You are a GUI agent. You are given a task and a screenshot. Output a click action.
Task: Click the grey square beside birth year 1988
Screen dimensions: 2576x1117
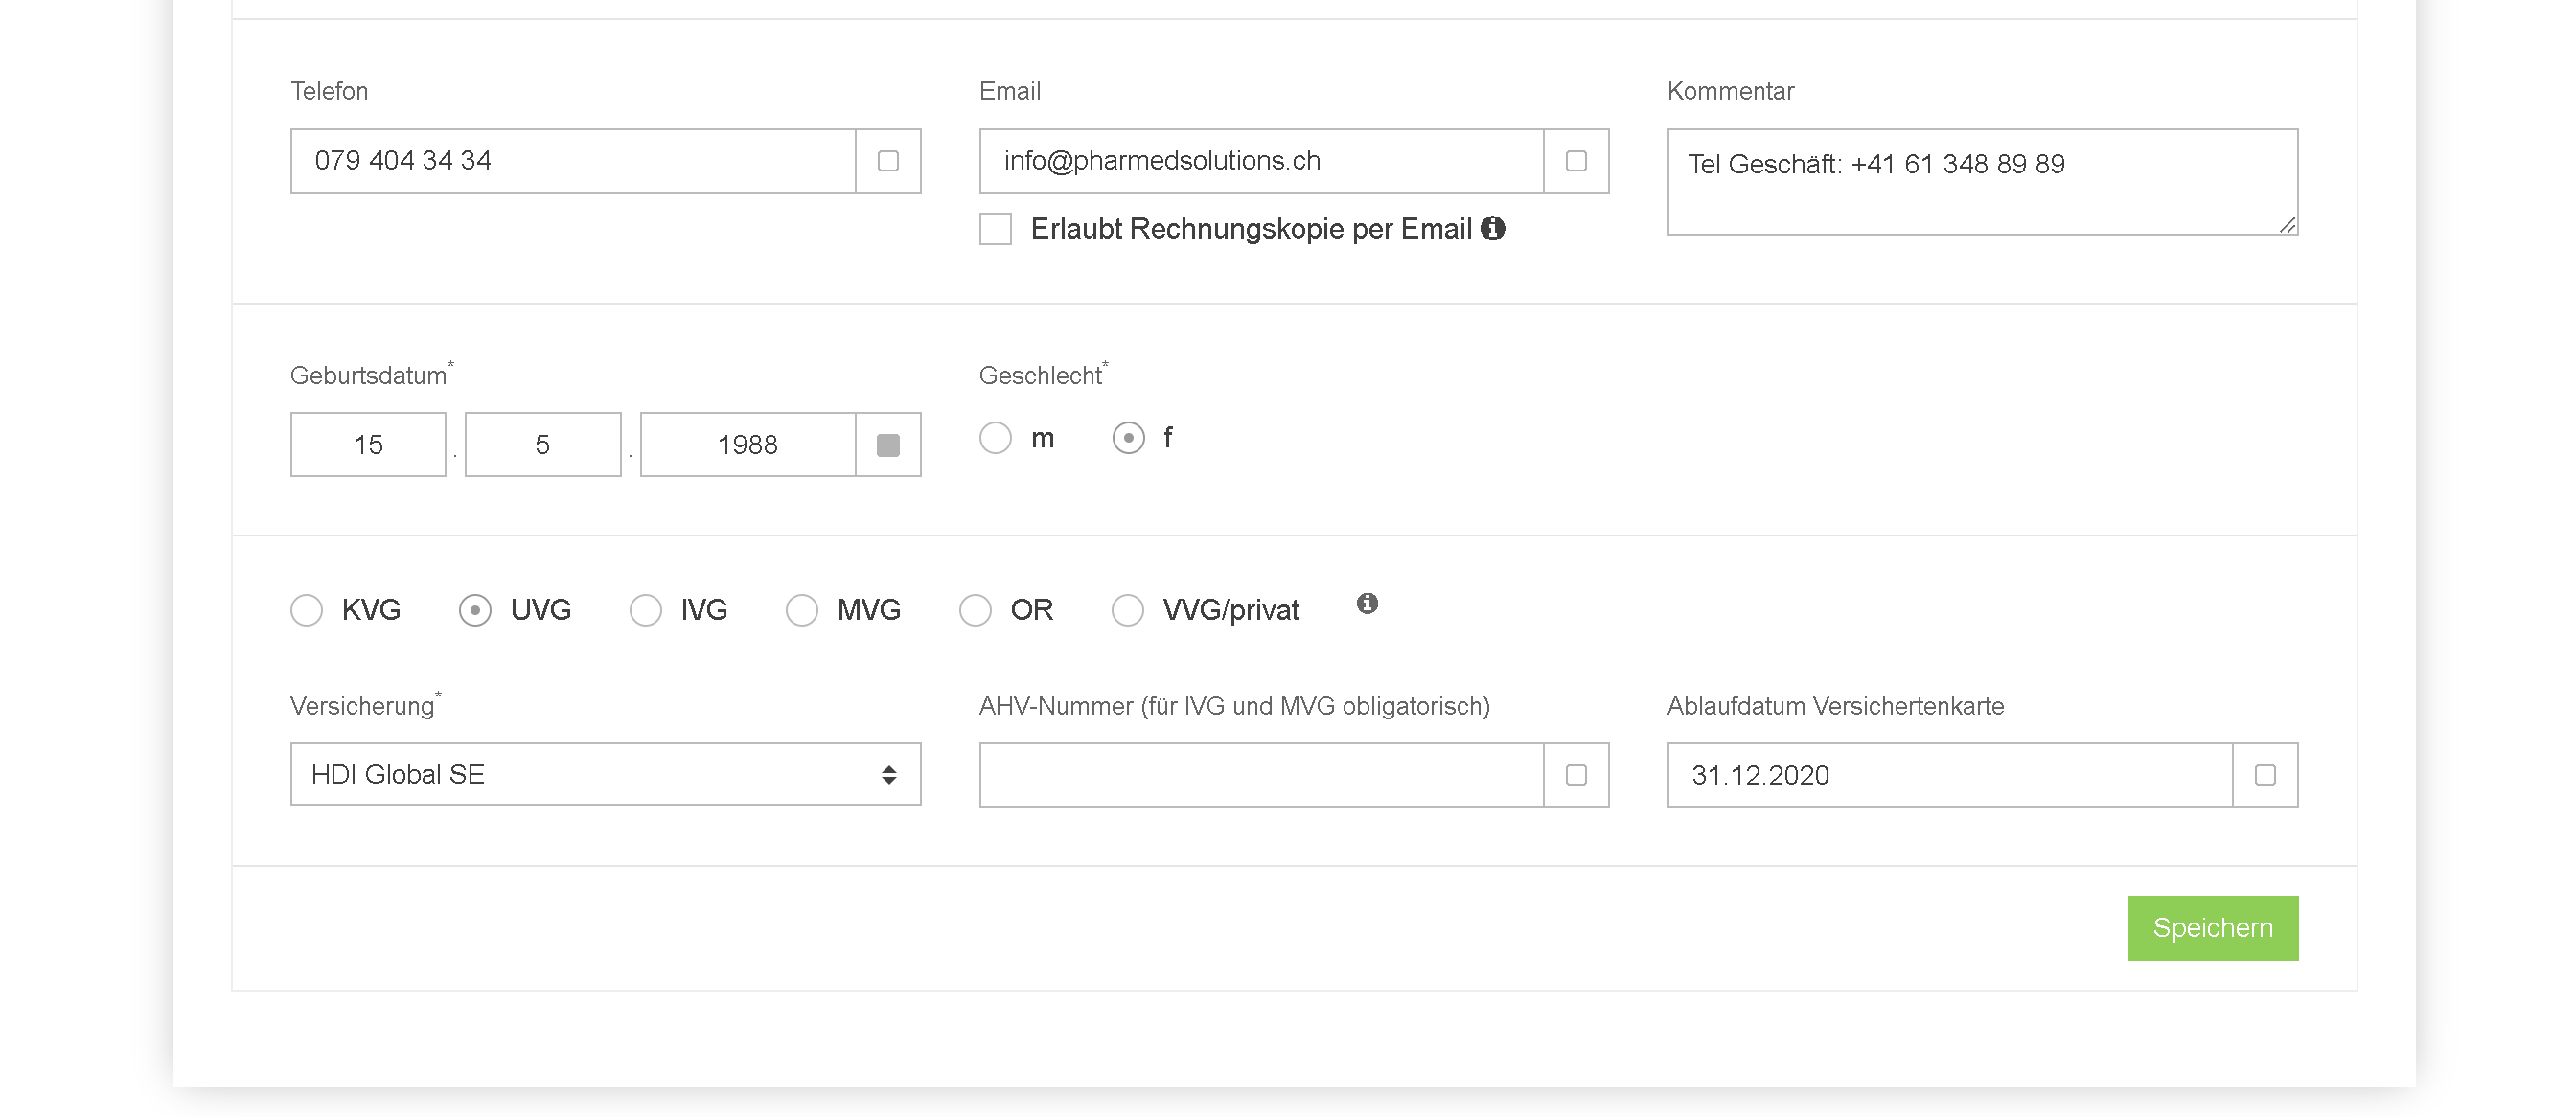click(888, 445)
